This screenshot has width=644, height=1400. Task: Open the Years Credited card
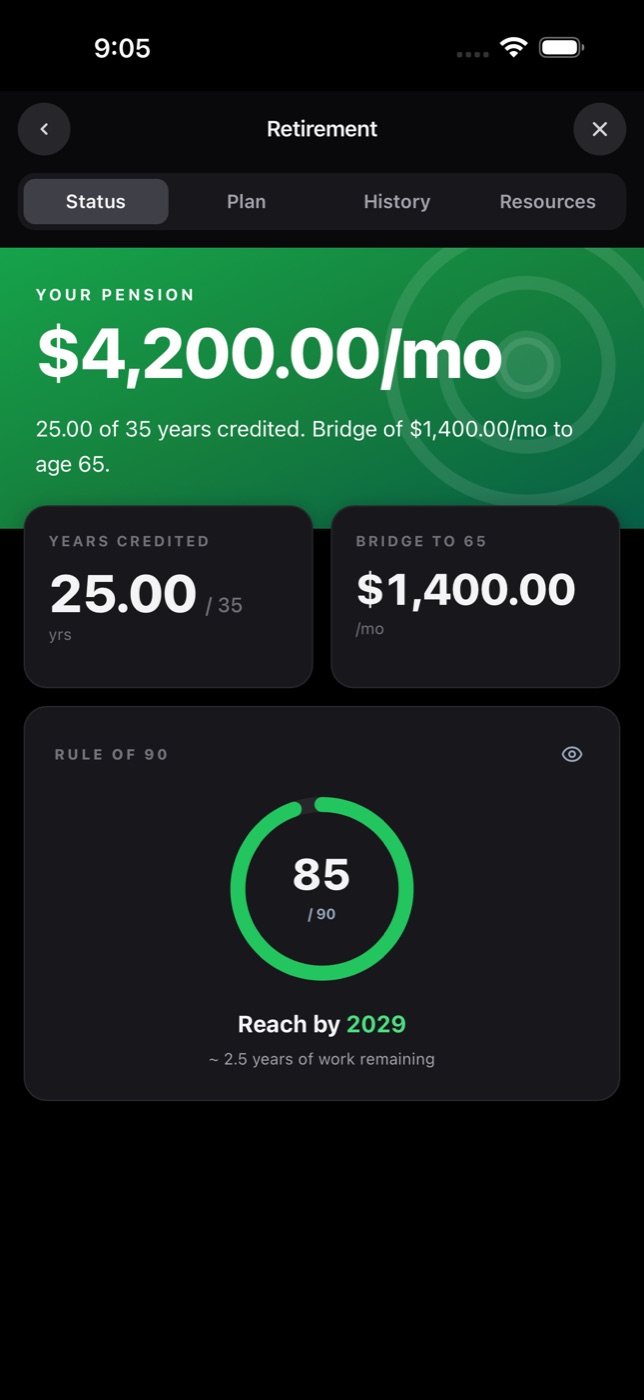click(x=168, y=597)
